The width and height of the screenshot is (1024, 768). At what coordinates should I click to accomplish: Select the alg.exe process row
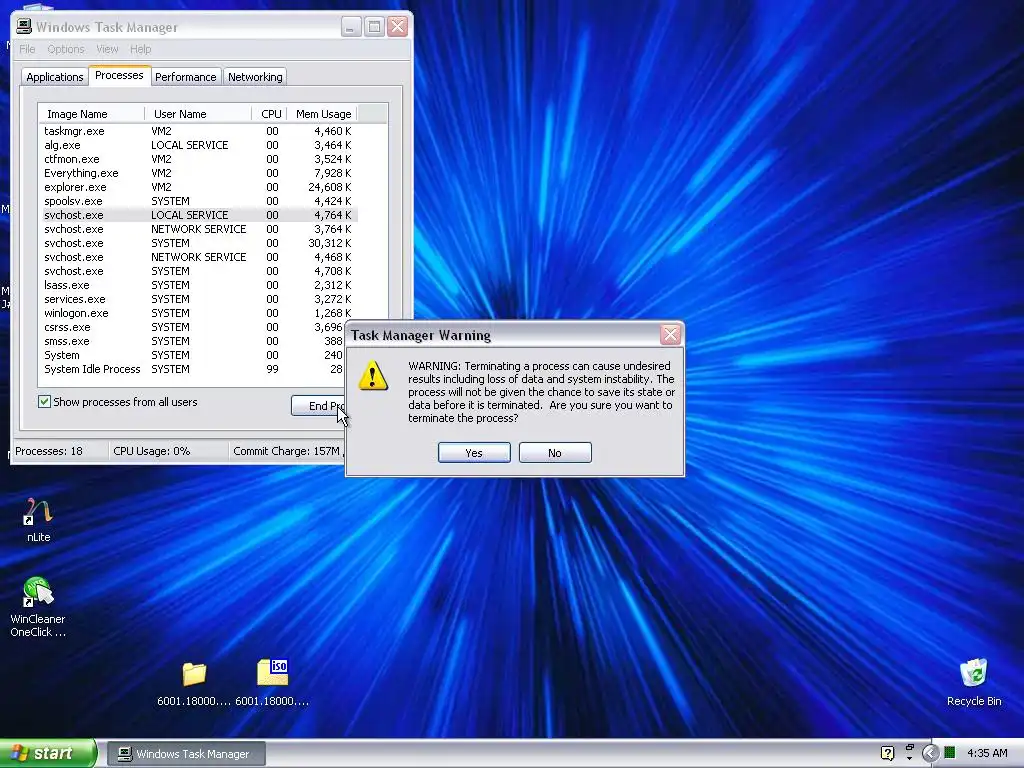tap(199, 145)
